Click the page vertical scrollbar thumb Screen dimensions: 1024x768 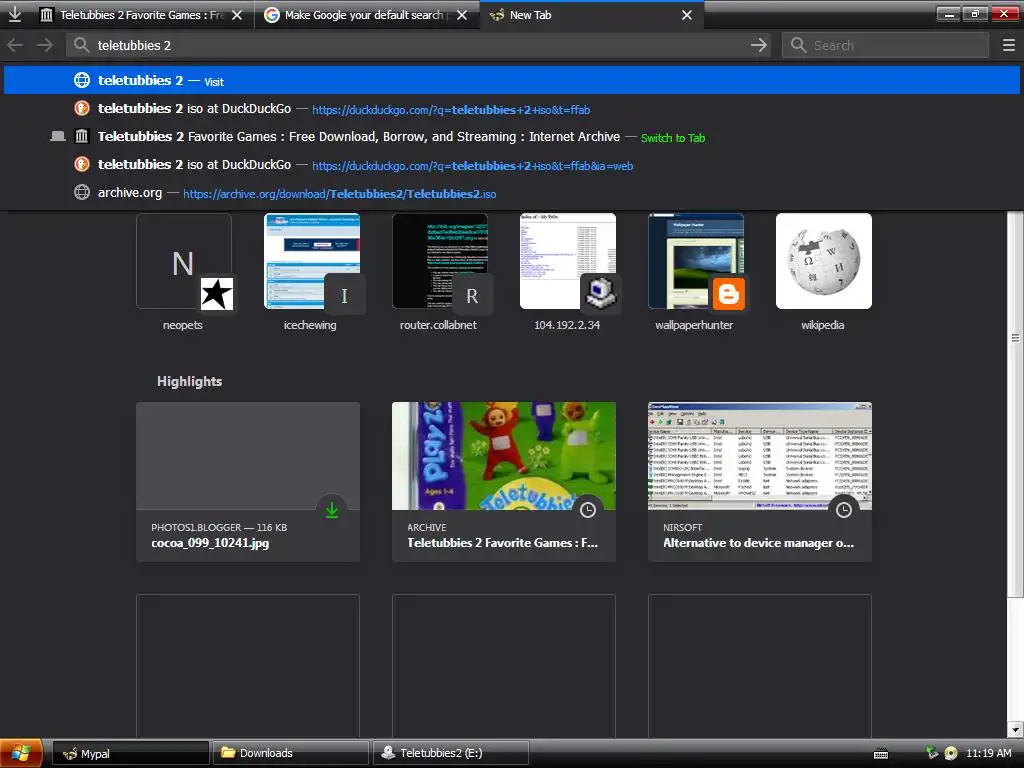(1015, 404)
